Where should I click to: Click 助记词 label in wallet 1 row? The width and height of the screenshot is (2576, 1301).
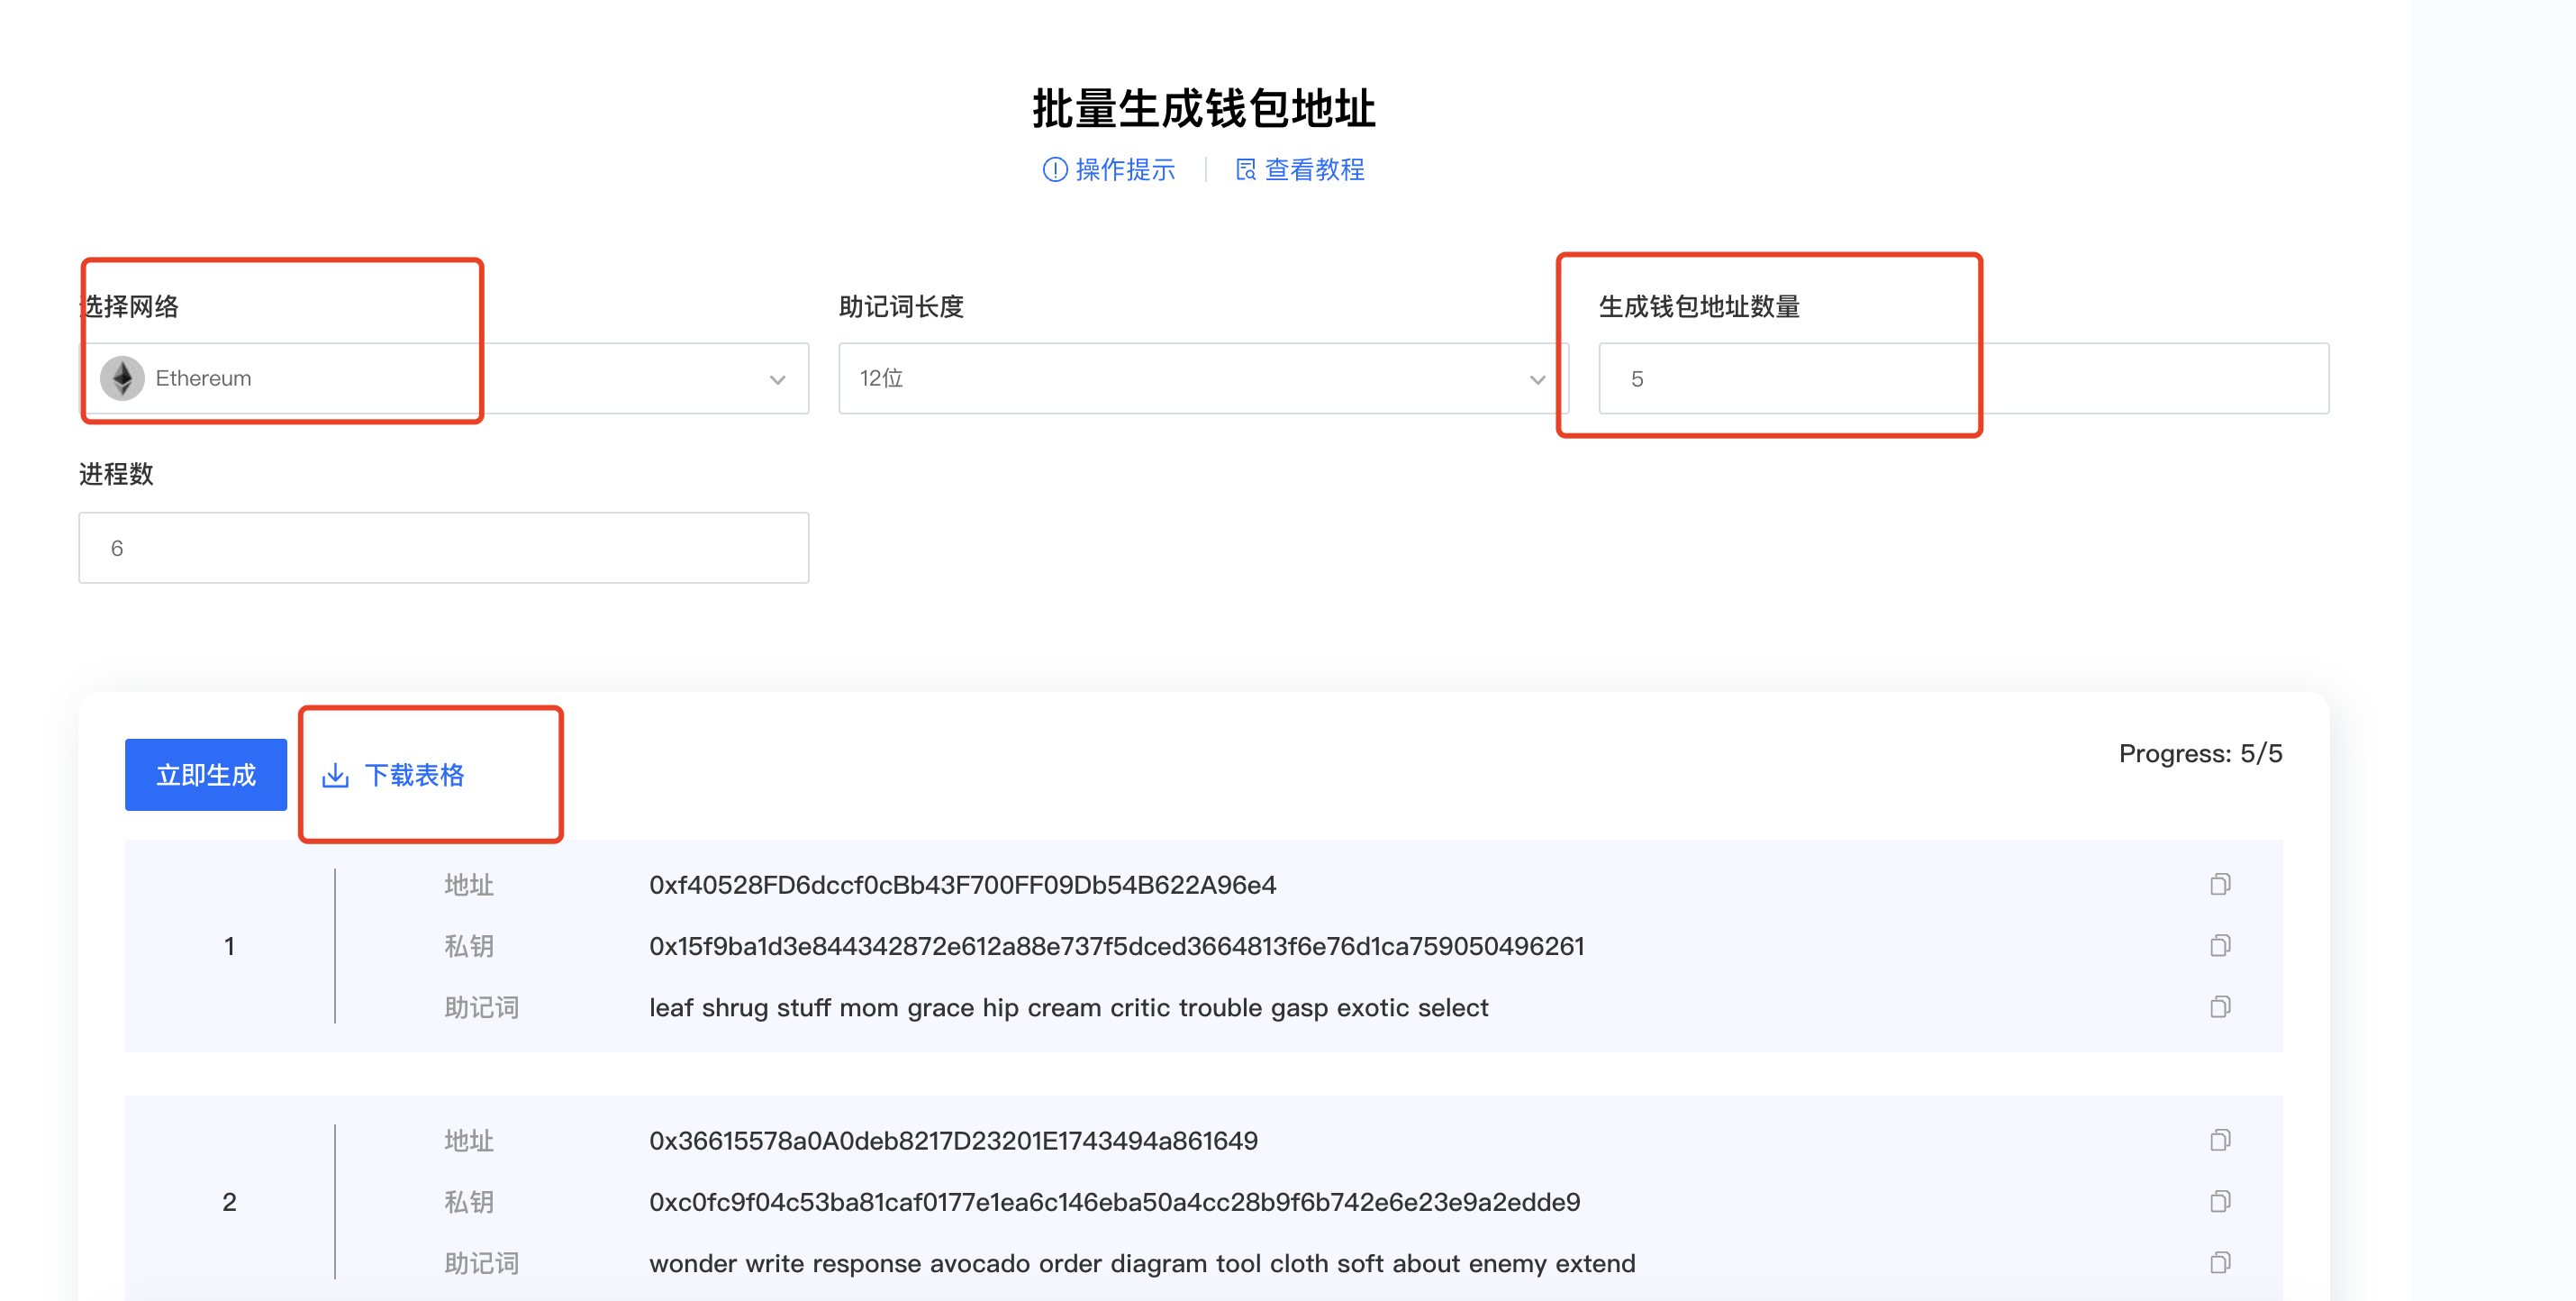[x=481, y=1007]
